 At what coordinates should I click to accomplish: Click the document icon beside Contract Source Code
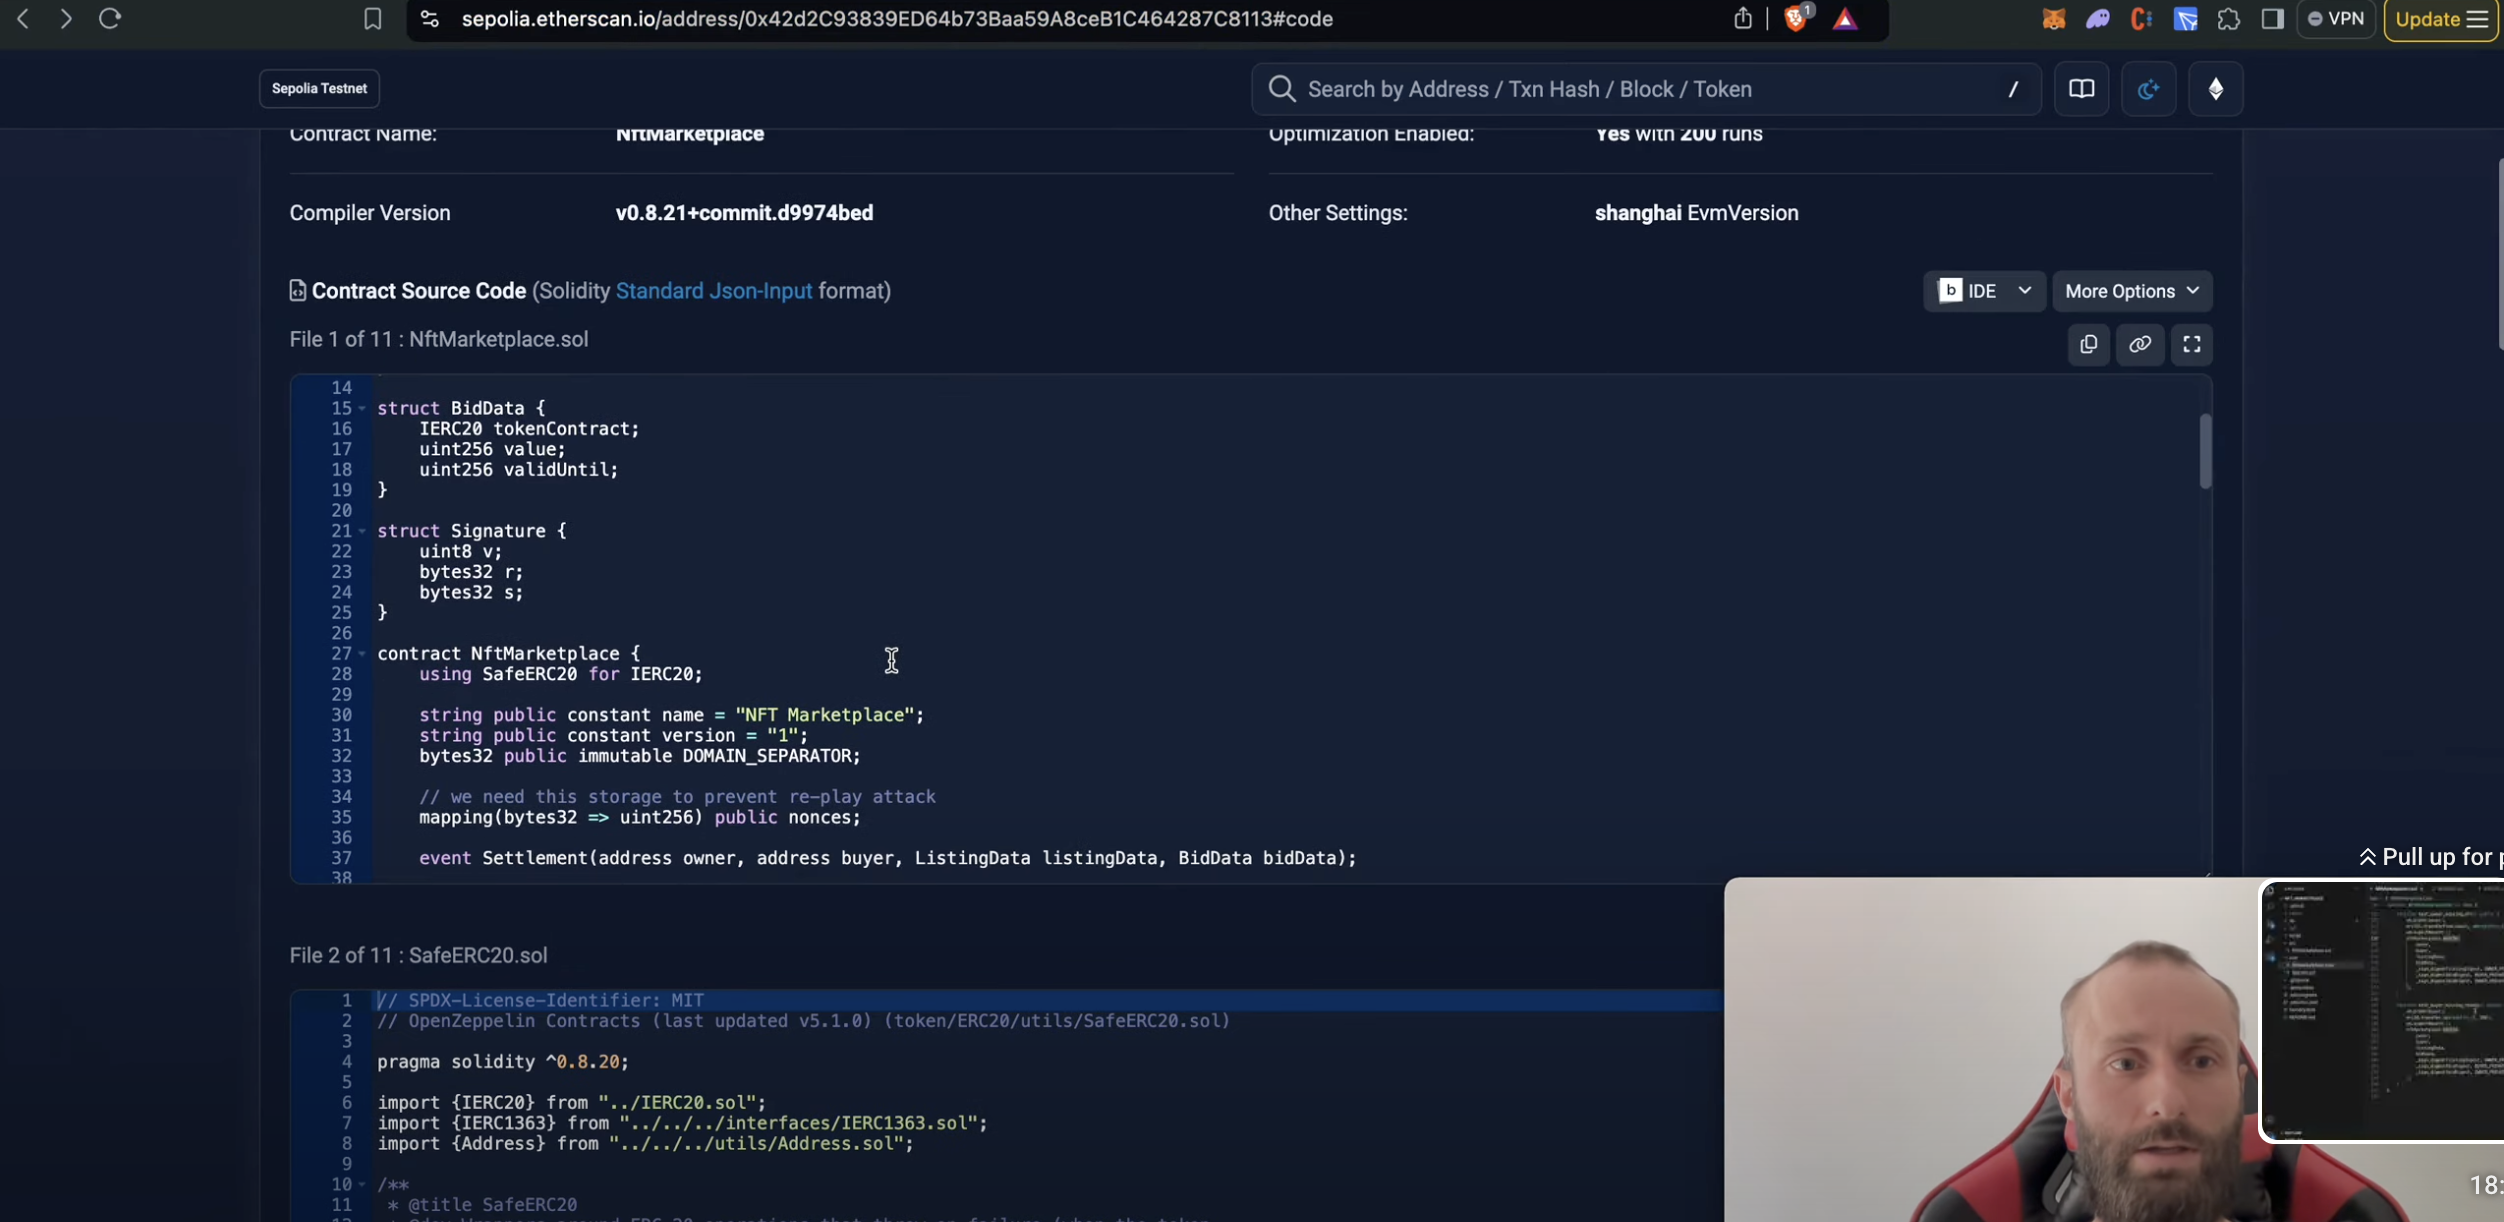click(x=297, y=290)
